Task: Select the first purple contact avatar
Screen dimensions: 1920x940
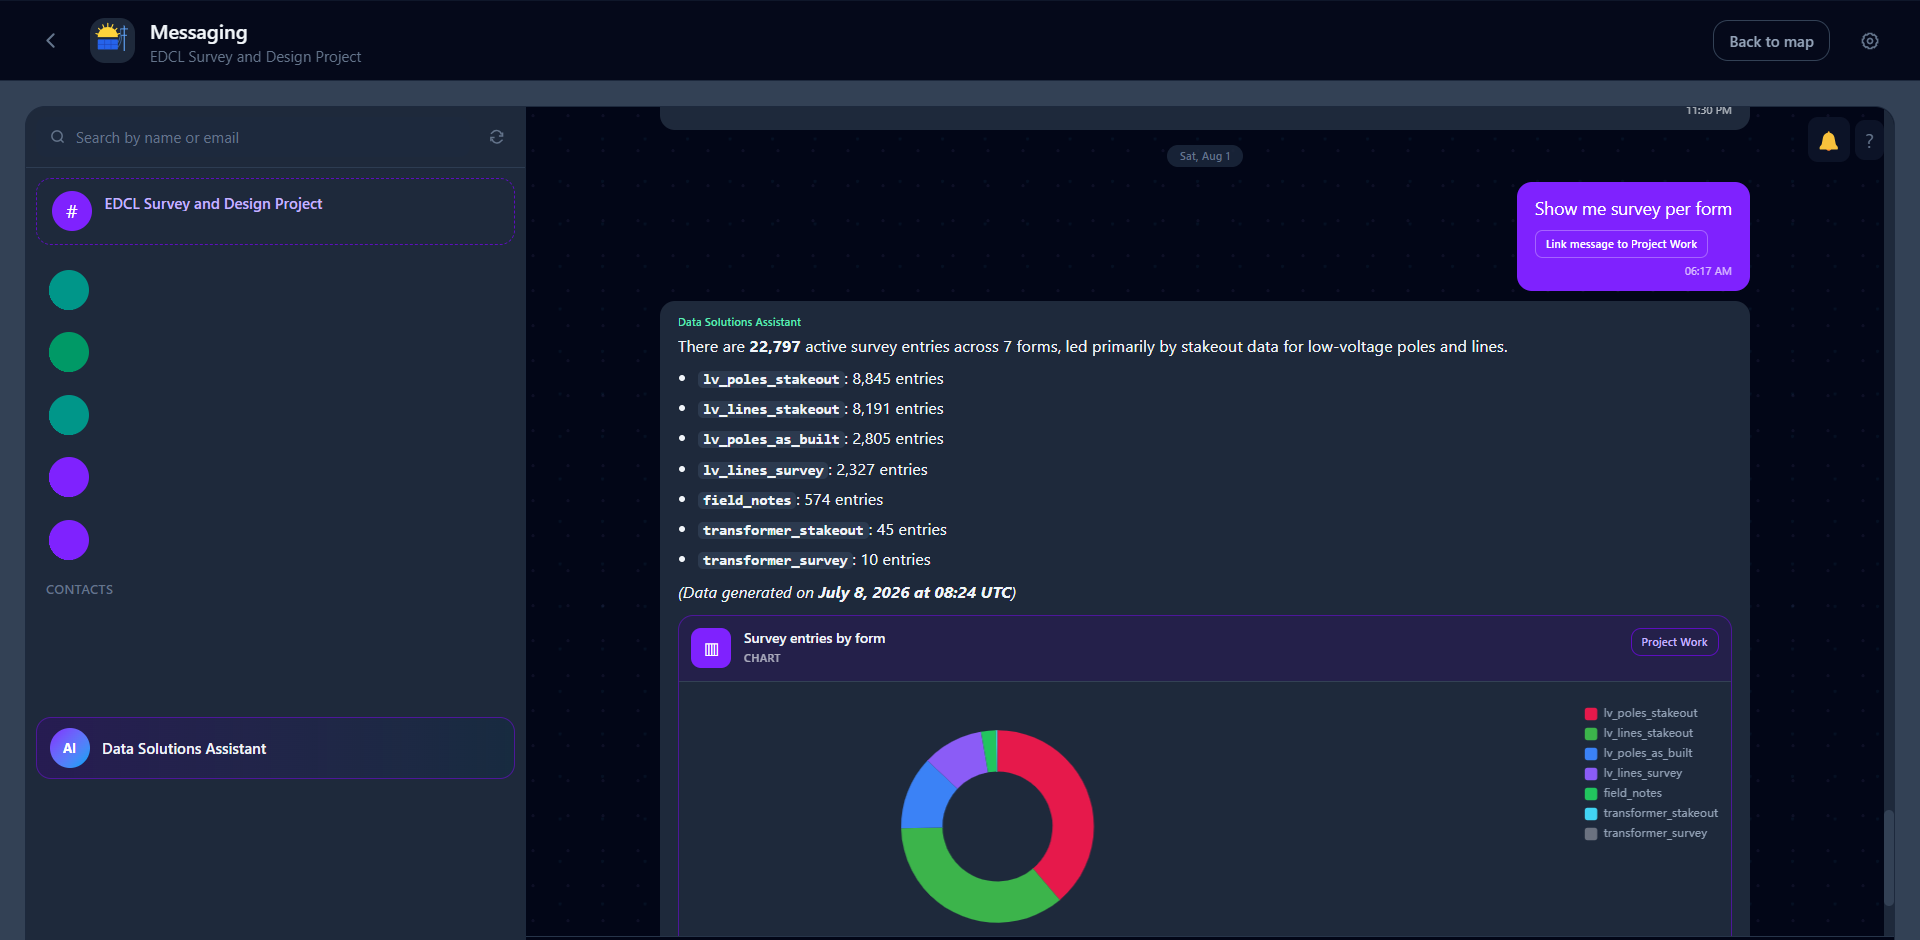Action: 69,477
